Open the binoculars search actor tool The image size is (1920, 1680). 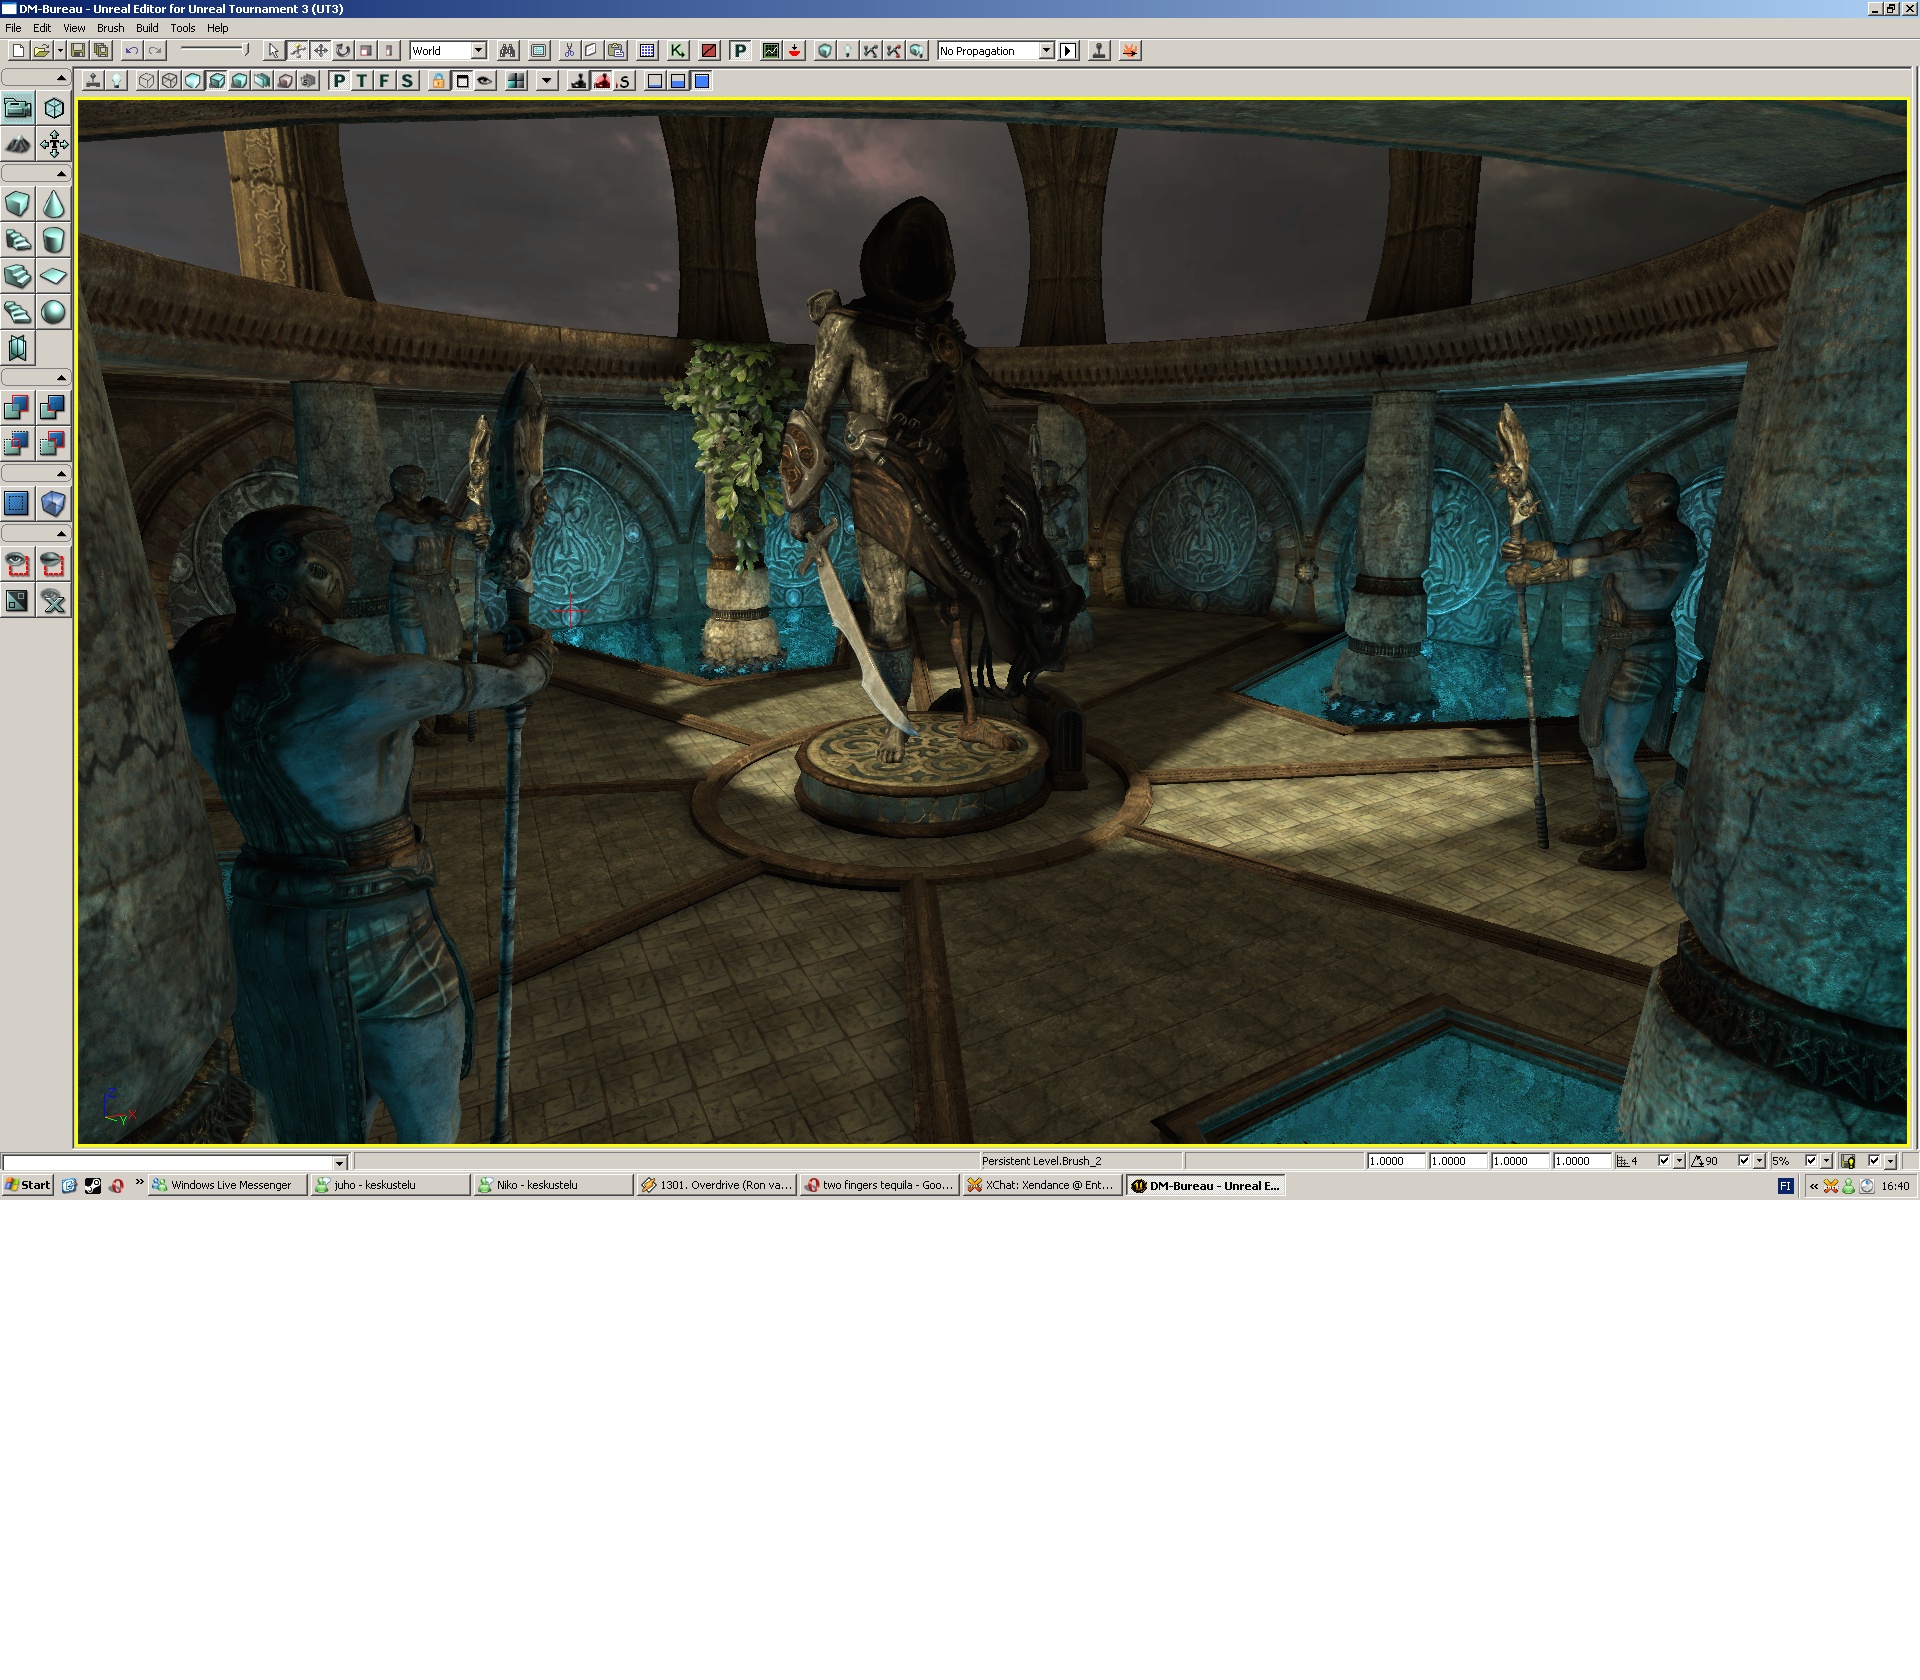[507, 51]
